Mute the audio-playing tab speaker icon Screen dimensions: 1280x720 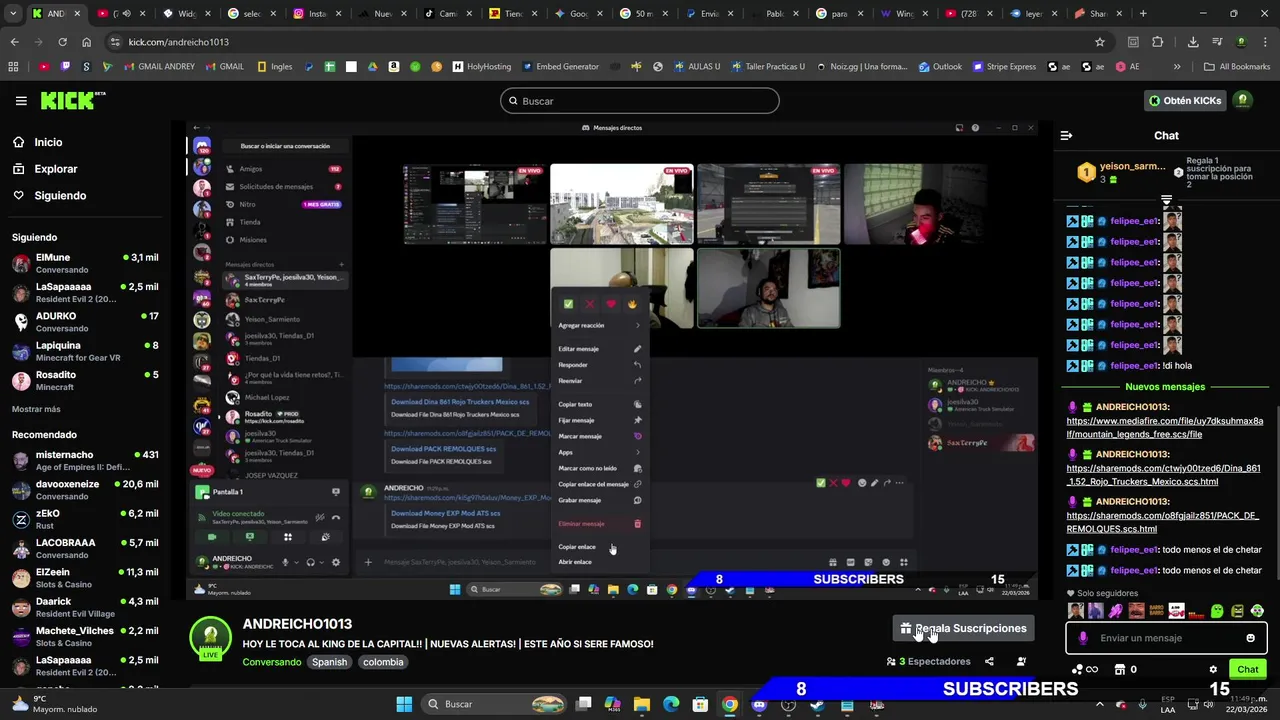127,14
